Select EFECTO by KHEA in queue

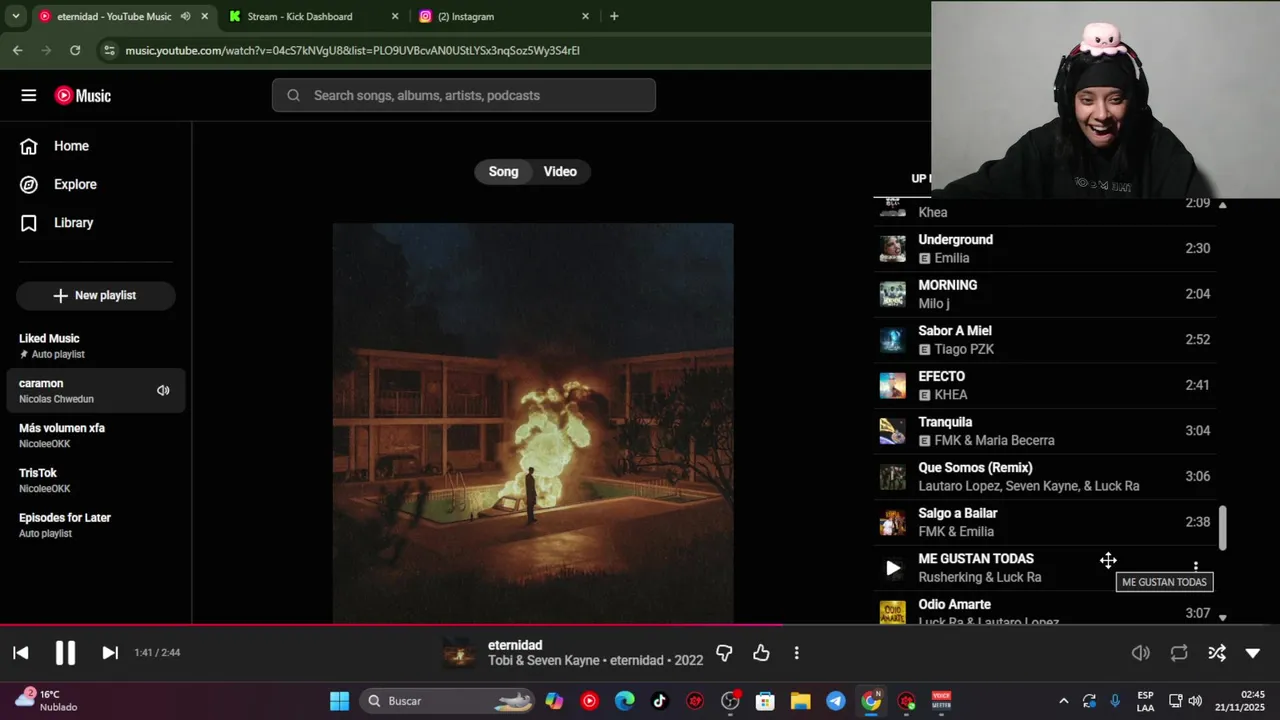click(1045, 385)
